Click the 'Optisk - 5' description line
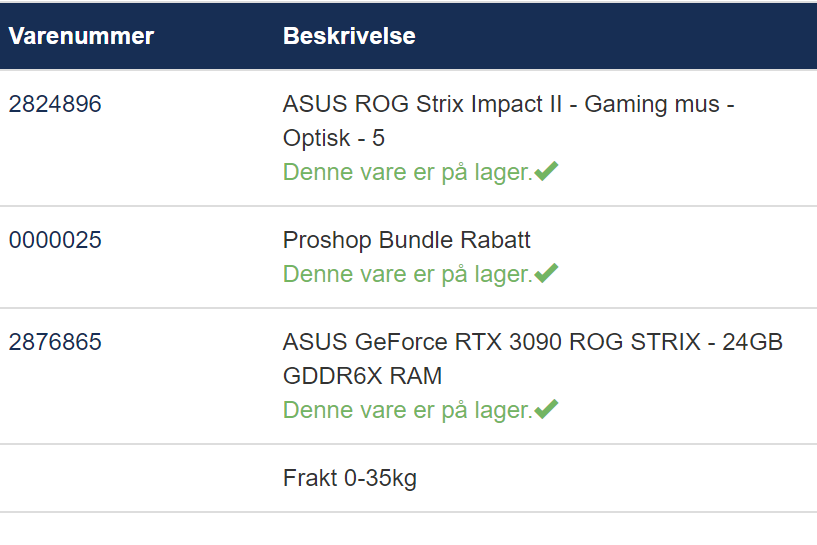Viewport: 817px width, 545px height. [x=333, y=138]
